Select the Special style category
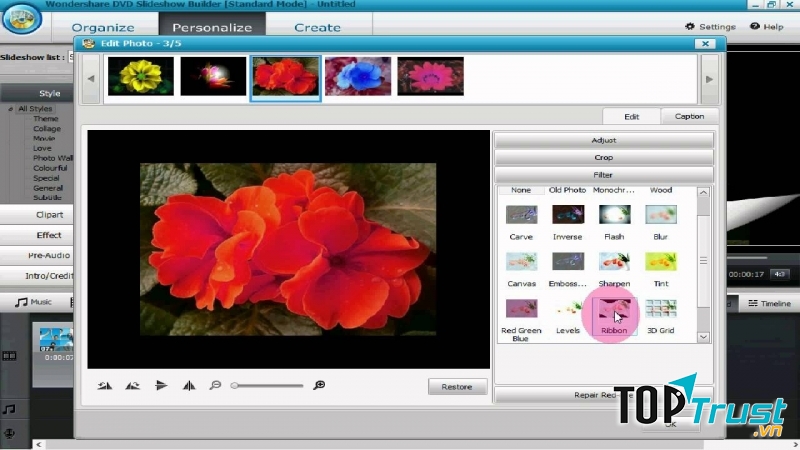This screenshot has width=800, height=450. tap(46, 178)
